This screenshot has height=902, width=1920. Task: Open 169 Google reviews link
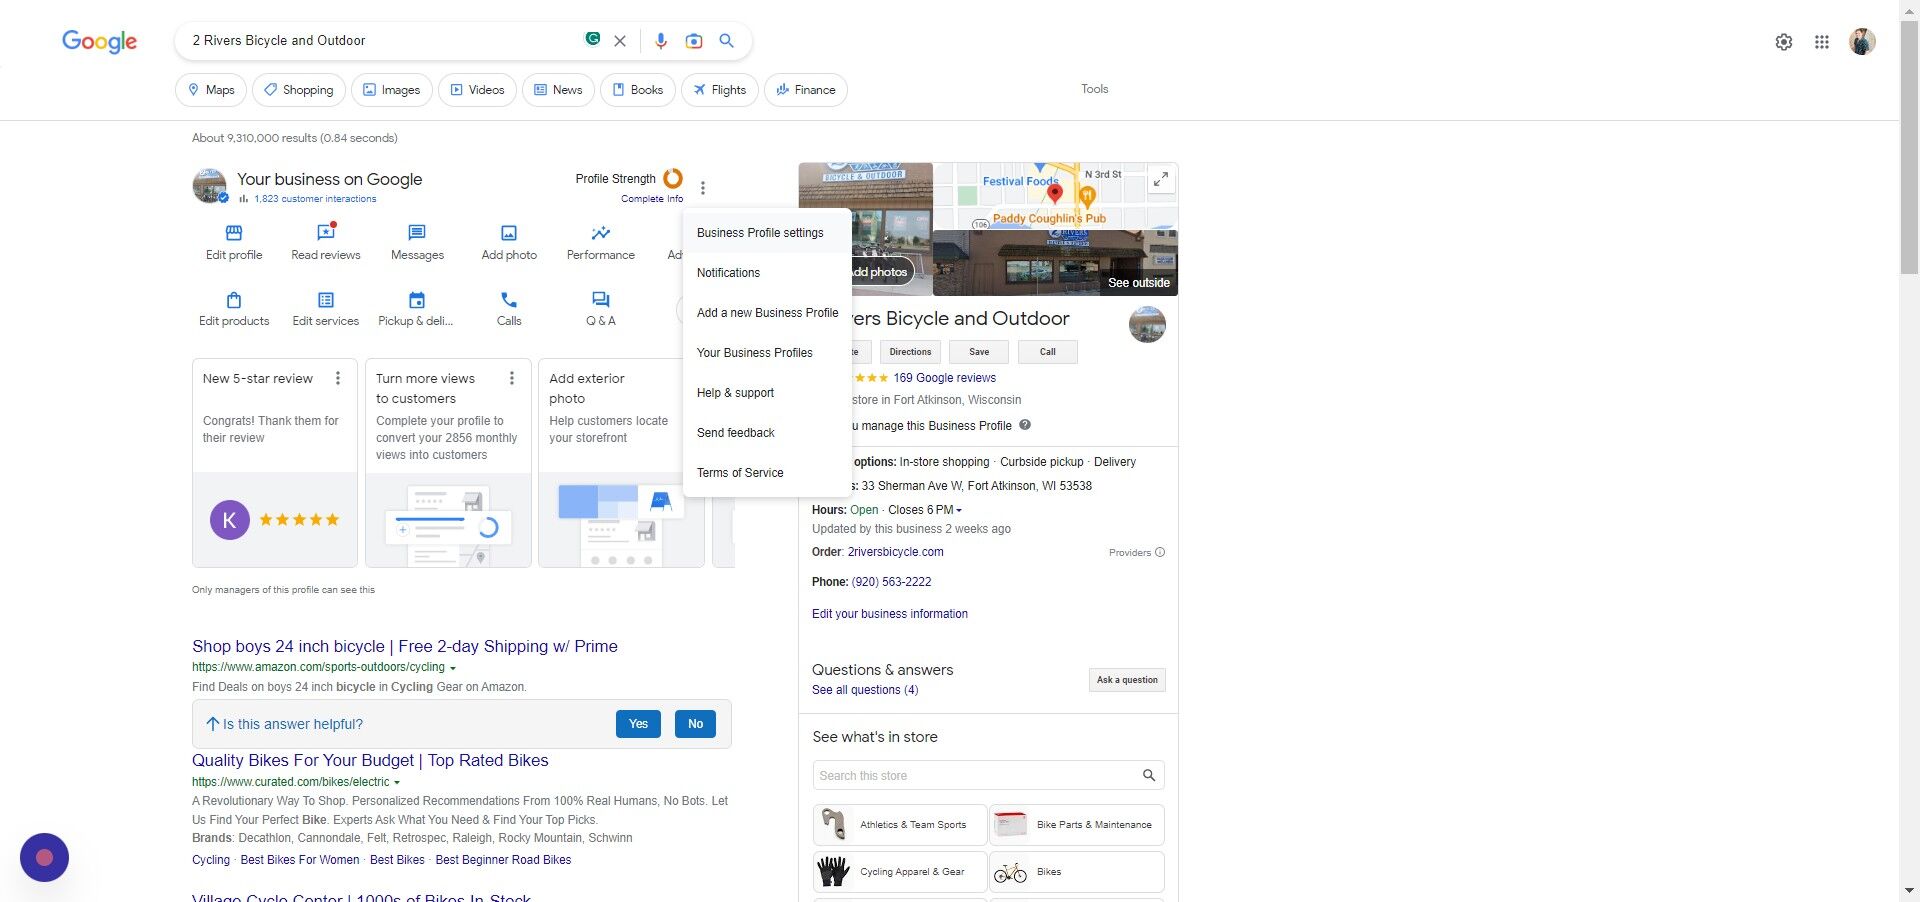click(945, 378)
